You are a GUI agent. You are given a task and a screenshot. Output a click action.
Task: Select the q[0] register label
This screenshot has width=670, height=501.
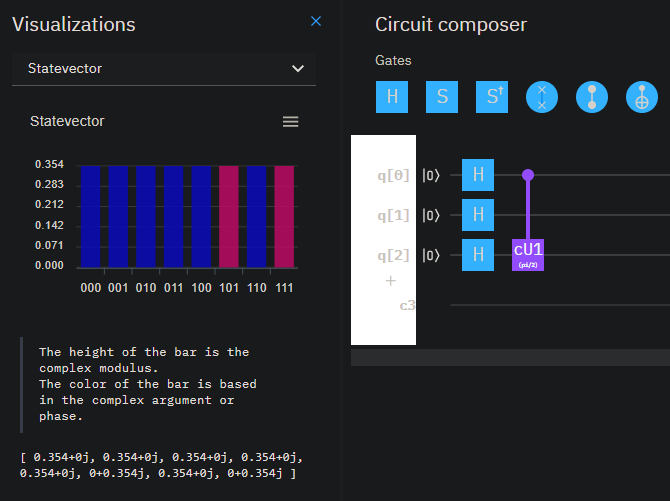[x=393, y=175]
